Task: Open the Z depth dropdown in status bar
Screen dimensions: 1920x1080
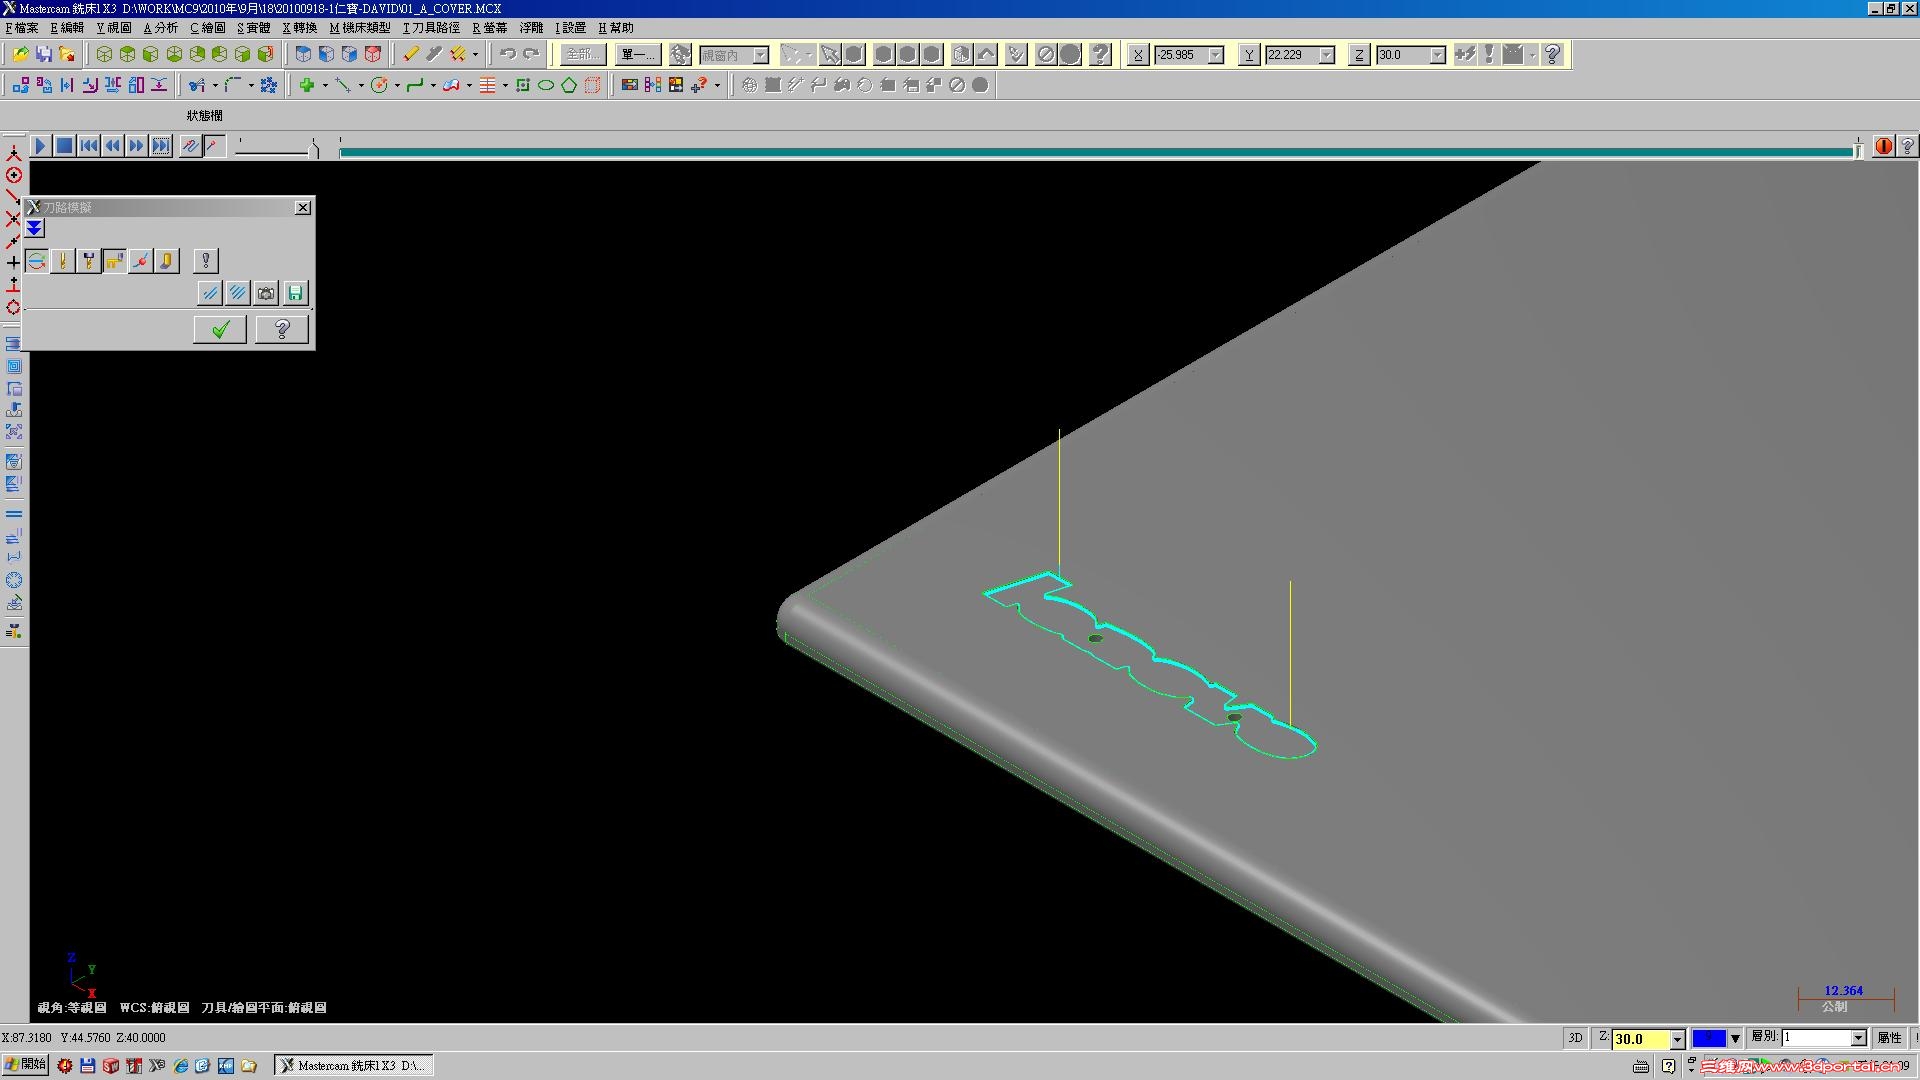Action: 1677,1039
